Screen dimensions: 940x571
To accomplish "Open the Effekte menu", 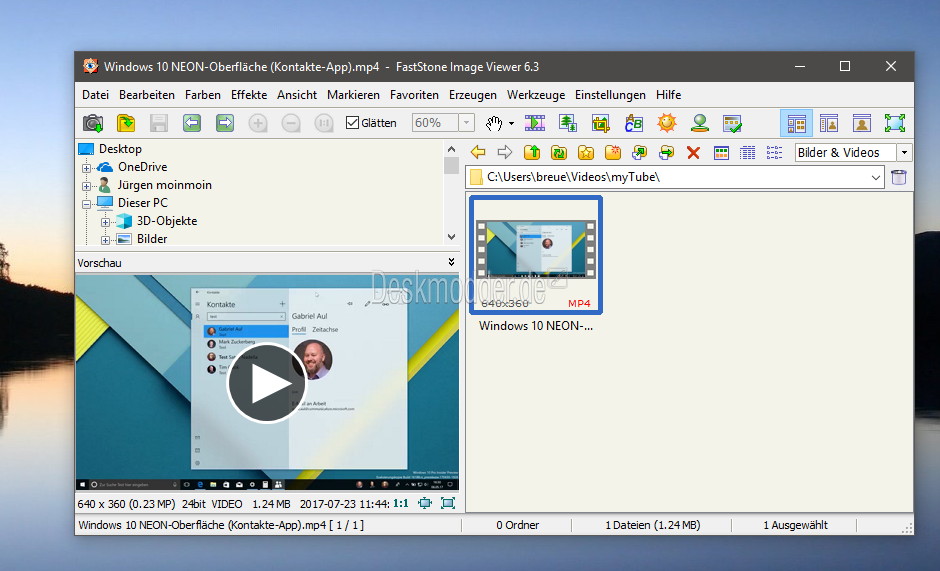I will pos(249,95).
